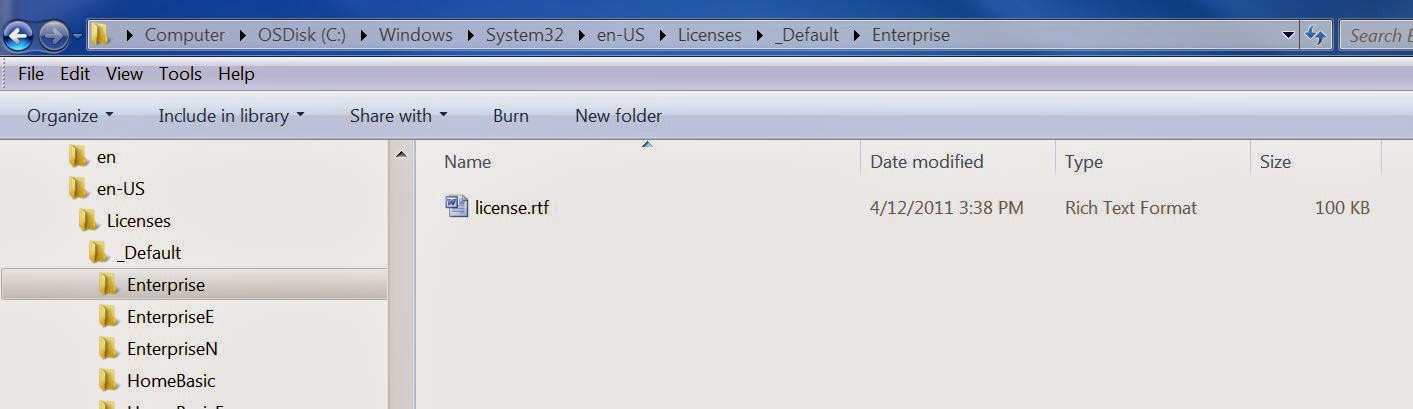Expand the address bar history dropdown arrow
This screenshot has height=409, width=1413.
point(1289,35)
